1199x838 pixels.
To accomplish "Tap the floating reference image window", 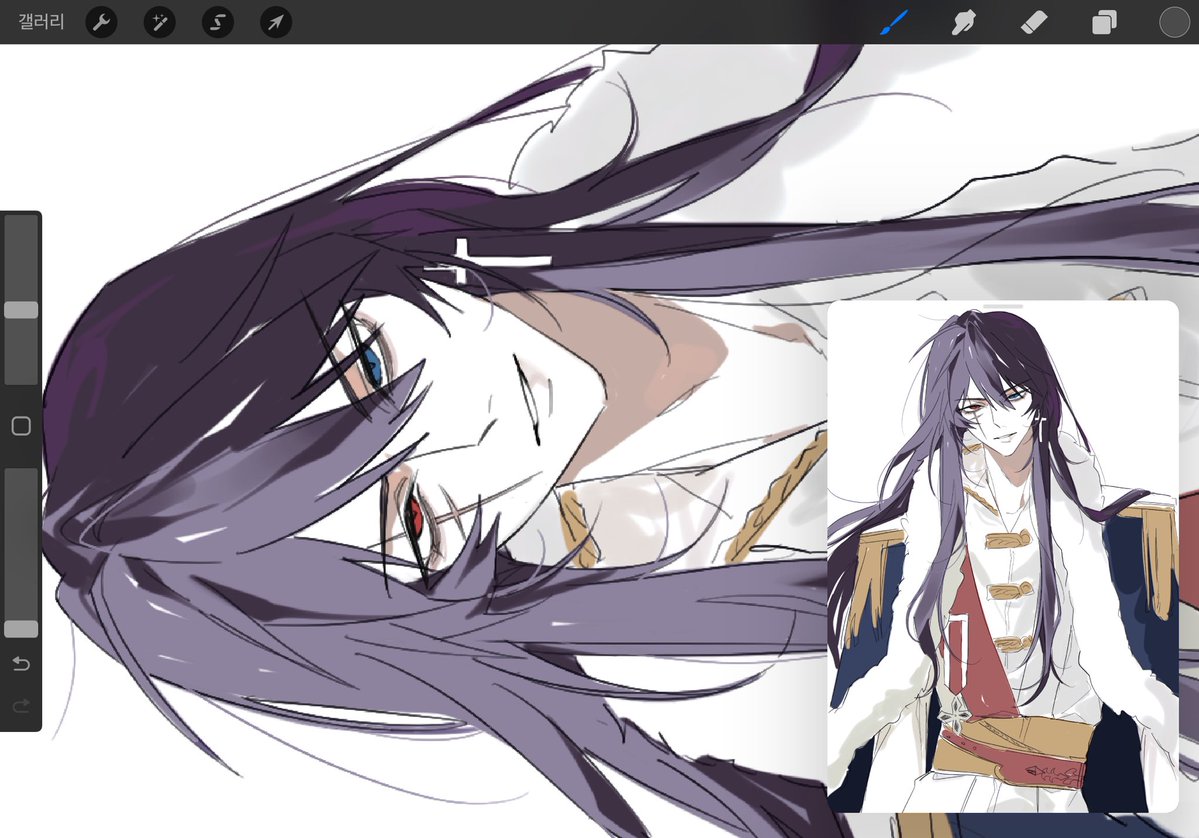I will pyautogui.click(x=1003, y=557).
